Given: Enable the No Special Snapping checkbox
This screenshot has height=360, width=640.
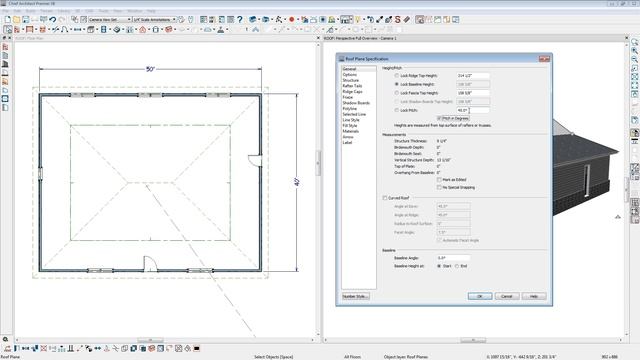Looking at the screenshot, I should point(439,187).
